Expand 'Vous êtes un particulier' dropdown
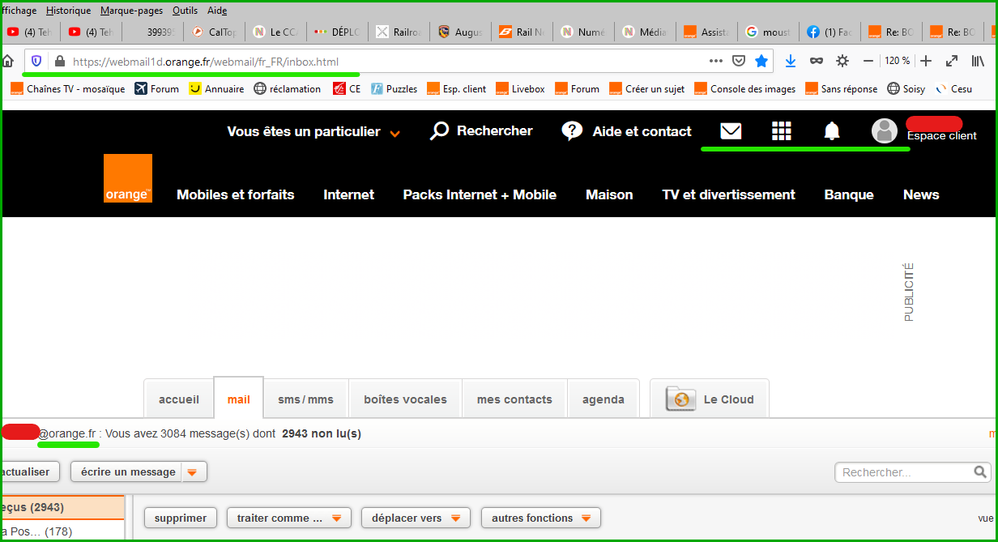Screen dimensions: 998x542 tap(395, 133)
